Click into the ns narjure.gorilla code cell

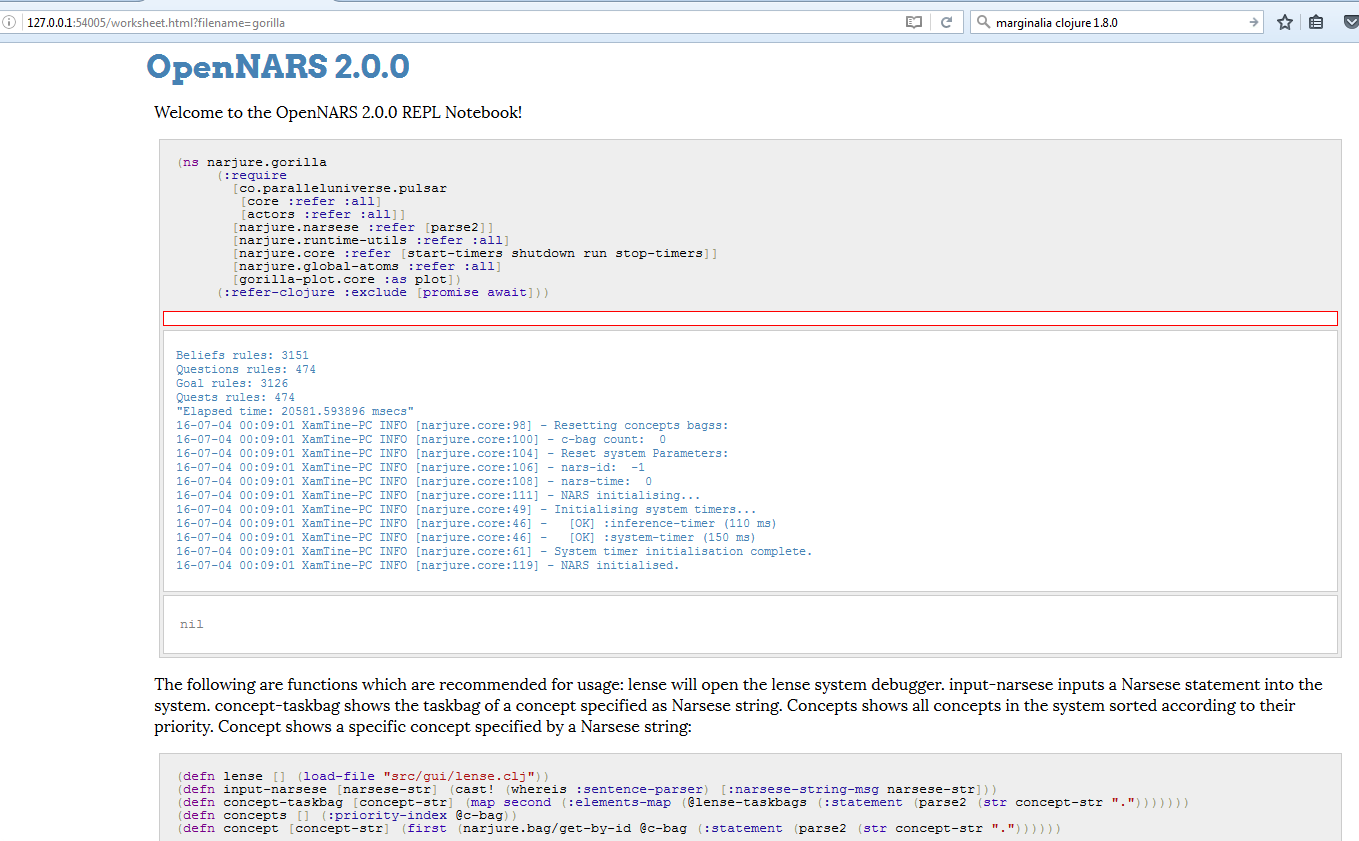pyautogui.click(x=750, y=226)
